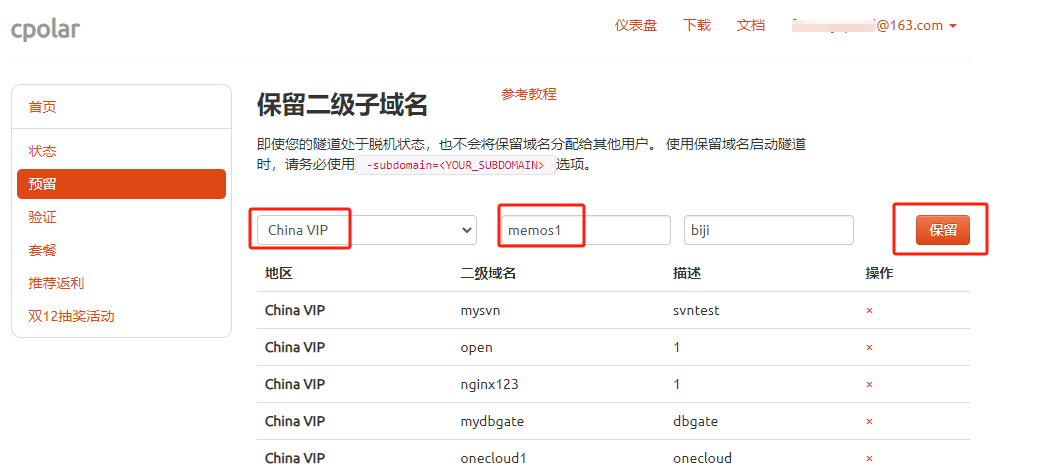Click the biji description input field
This screenshot has width=1047, height=475.
click(x=769, y=230)
